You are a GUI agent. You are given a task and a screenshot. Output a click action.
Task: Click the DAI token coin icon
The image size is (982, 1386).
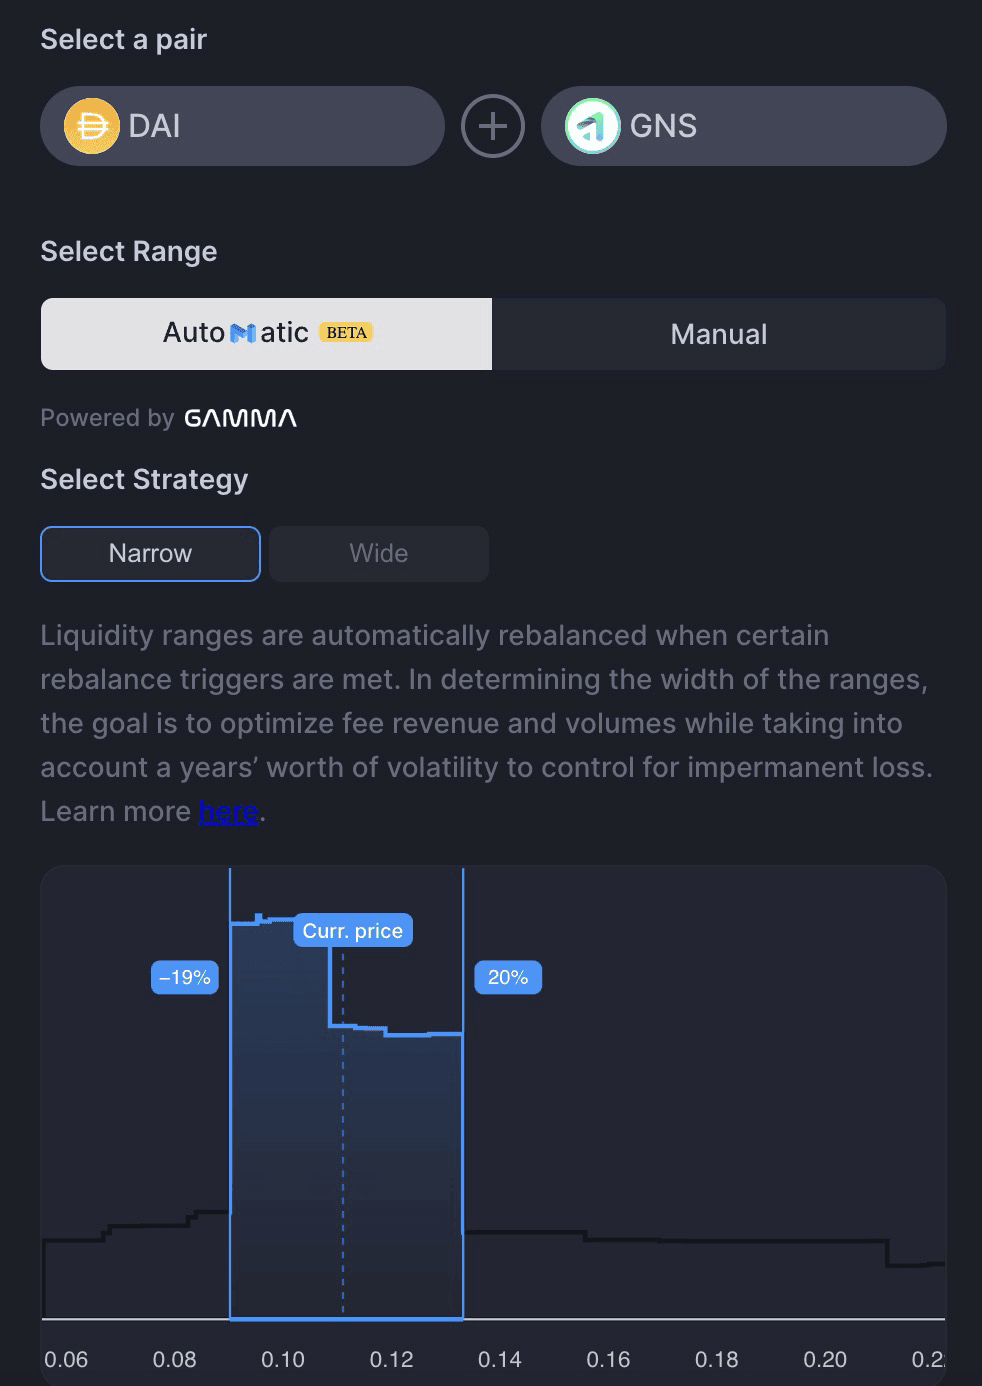tap(91, 126)
